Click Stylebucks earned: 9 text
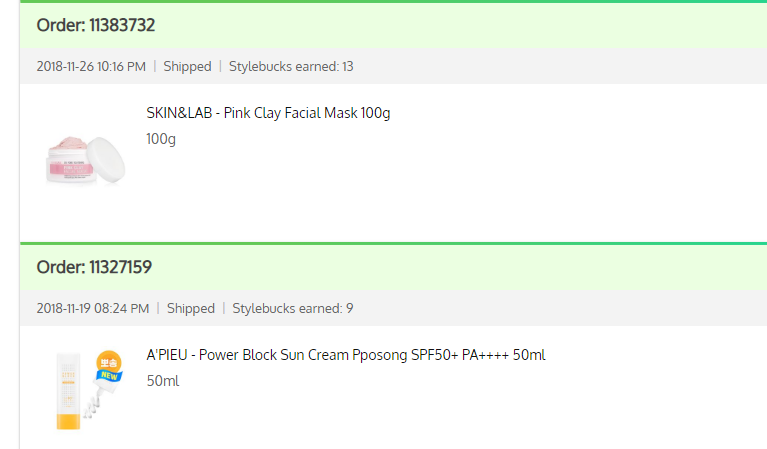The image size is (767, 449). [293, 308]
